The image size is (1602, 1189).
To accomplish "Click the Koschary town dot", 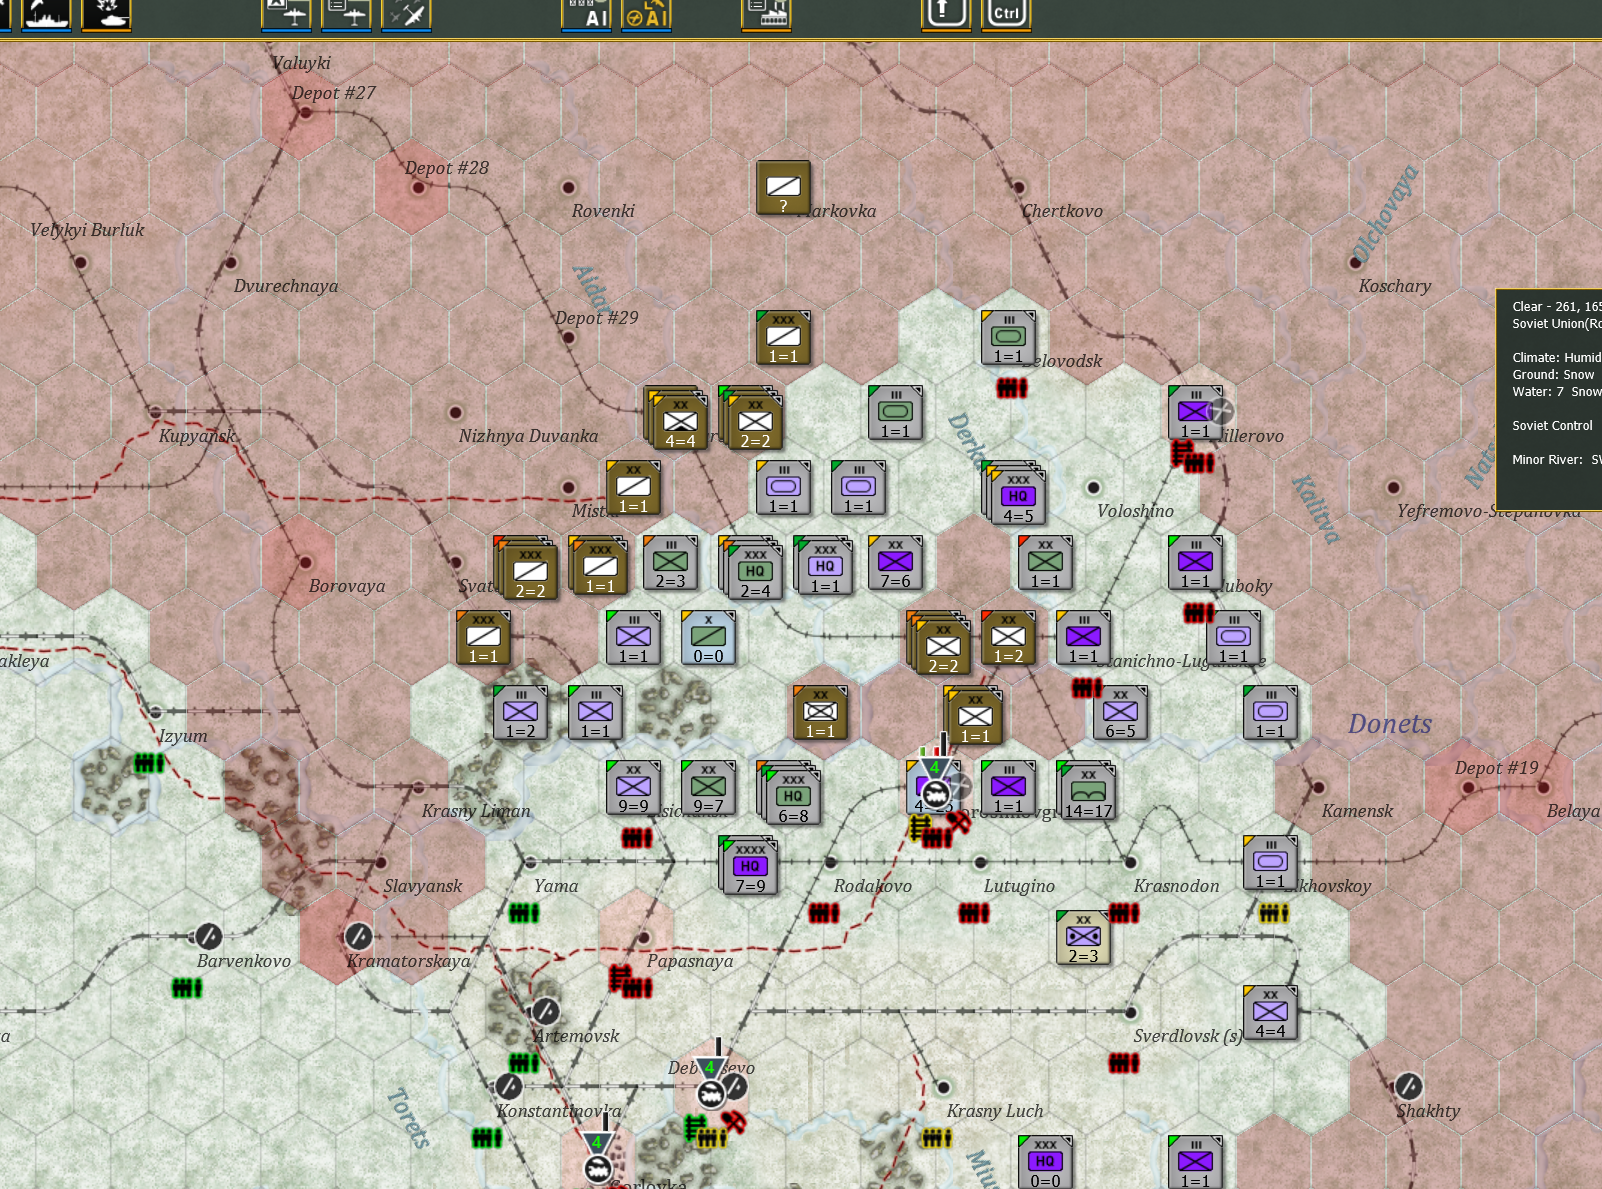I will point(1355,262).
